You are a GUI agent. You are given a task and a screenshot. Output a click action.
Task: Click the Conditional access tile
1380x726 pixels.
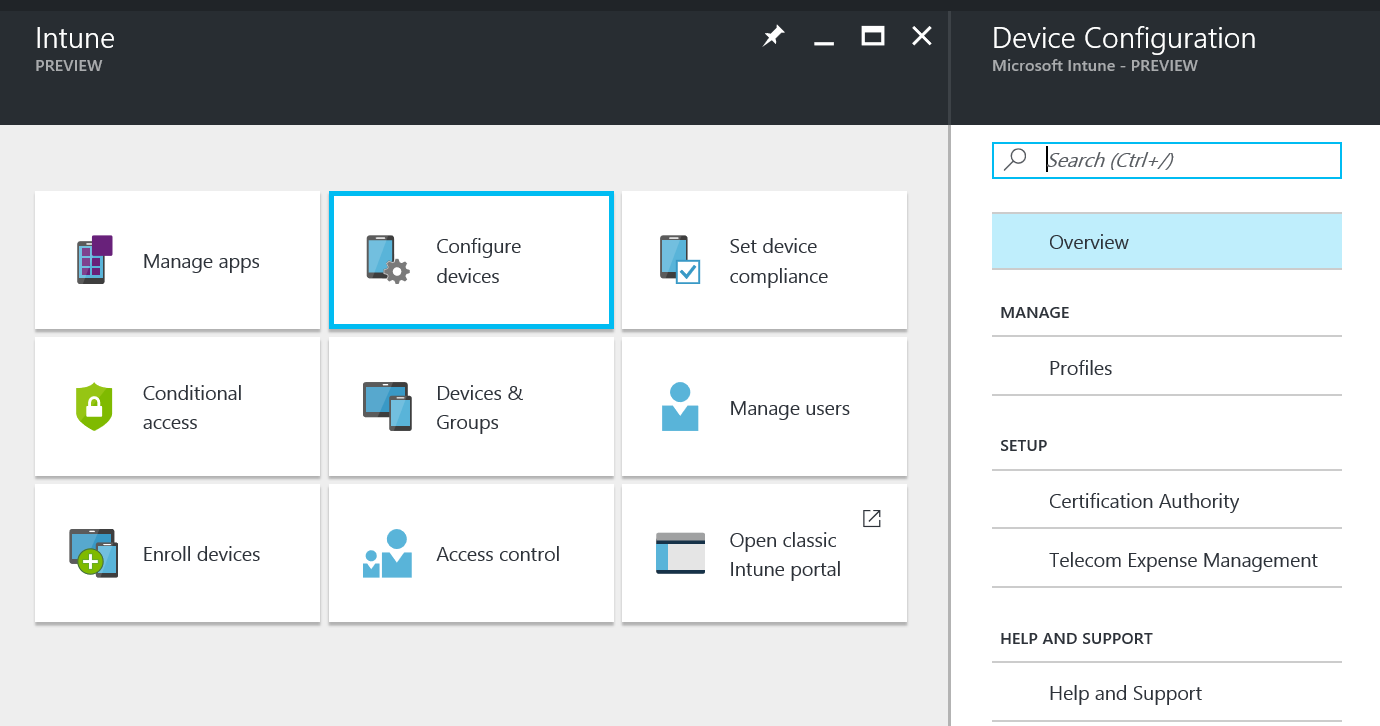point(177,407)
